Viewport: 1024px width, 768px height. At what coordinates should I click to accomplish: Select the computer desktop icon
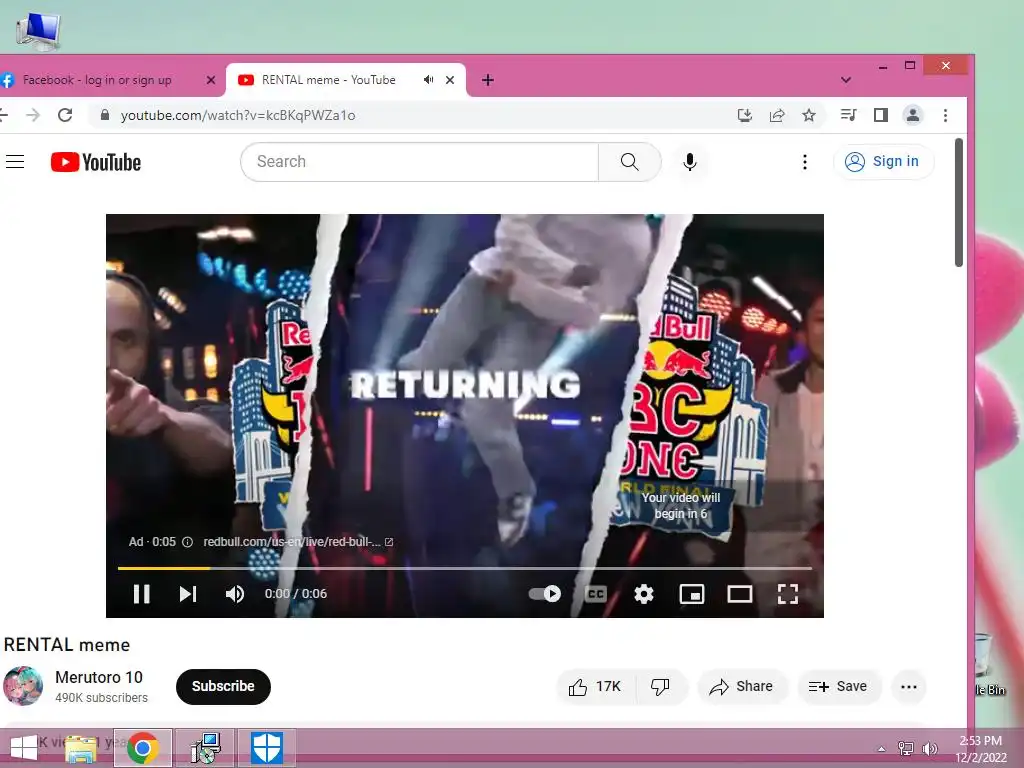(x=38, y=31)
